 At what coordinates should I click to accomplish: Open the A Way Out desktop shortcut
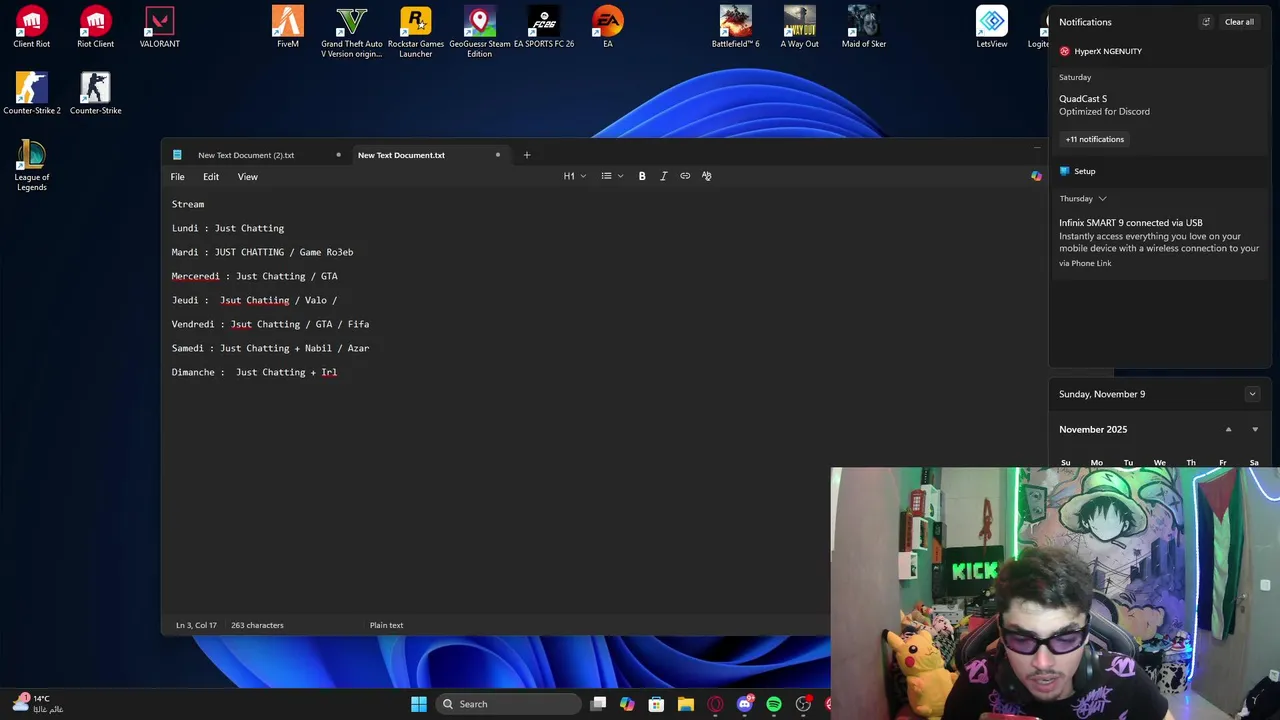point(800,27)
